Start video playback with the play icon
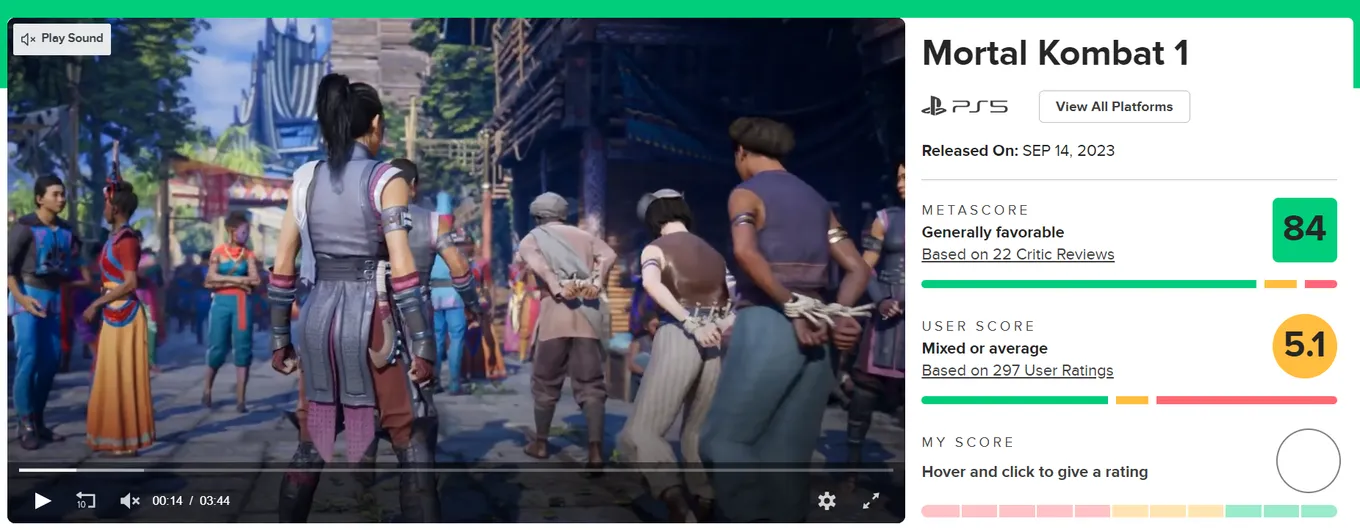The width and height of the screenshot is (1360, 530). (43, 500)
